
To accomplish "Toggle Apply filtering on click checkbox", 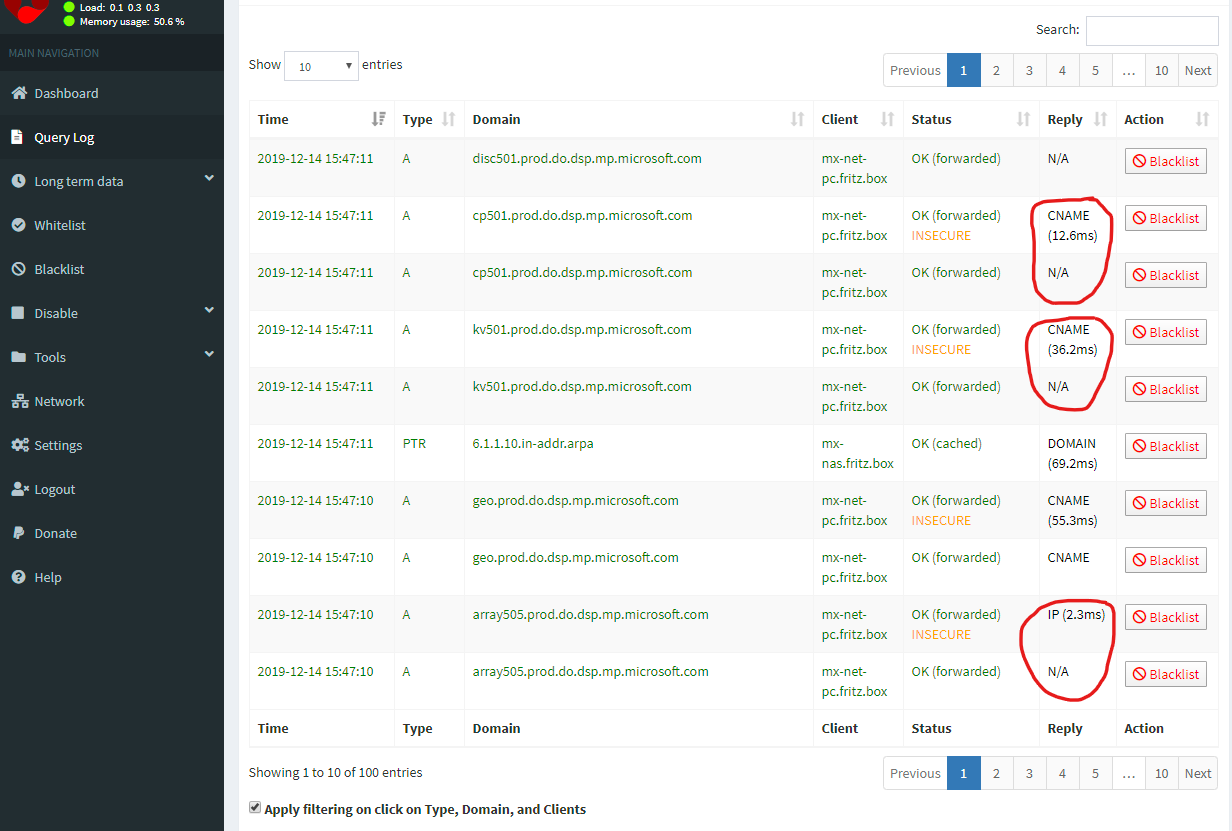I will pyautogui.click(x=255, y=807).
